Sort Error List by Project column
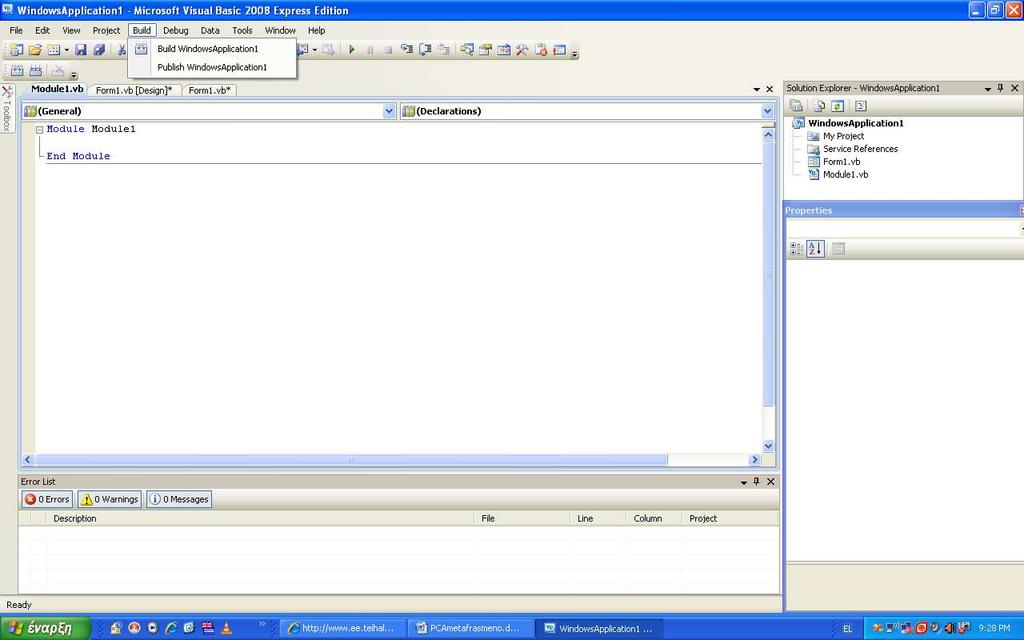This screenshot has height=640, width=1024. [730, 519]
